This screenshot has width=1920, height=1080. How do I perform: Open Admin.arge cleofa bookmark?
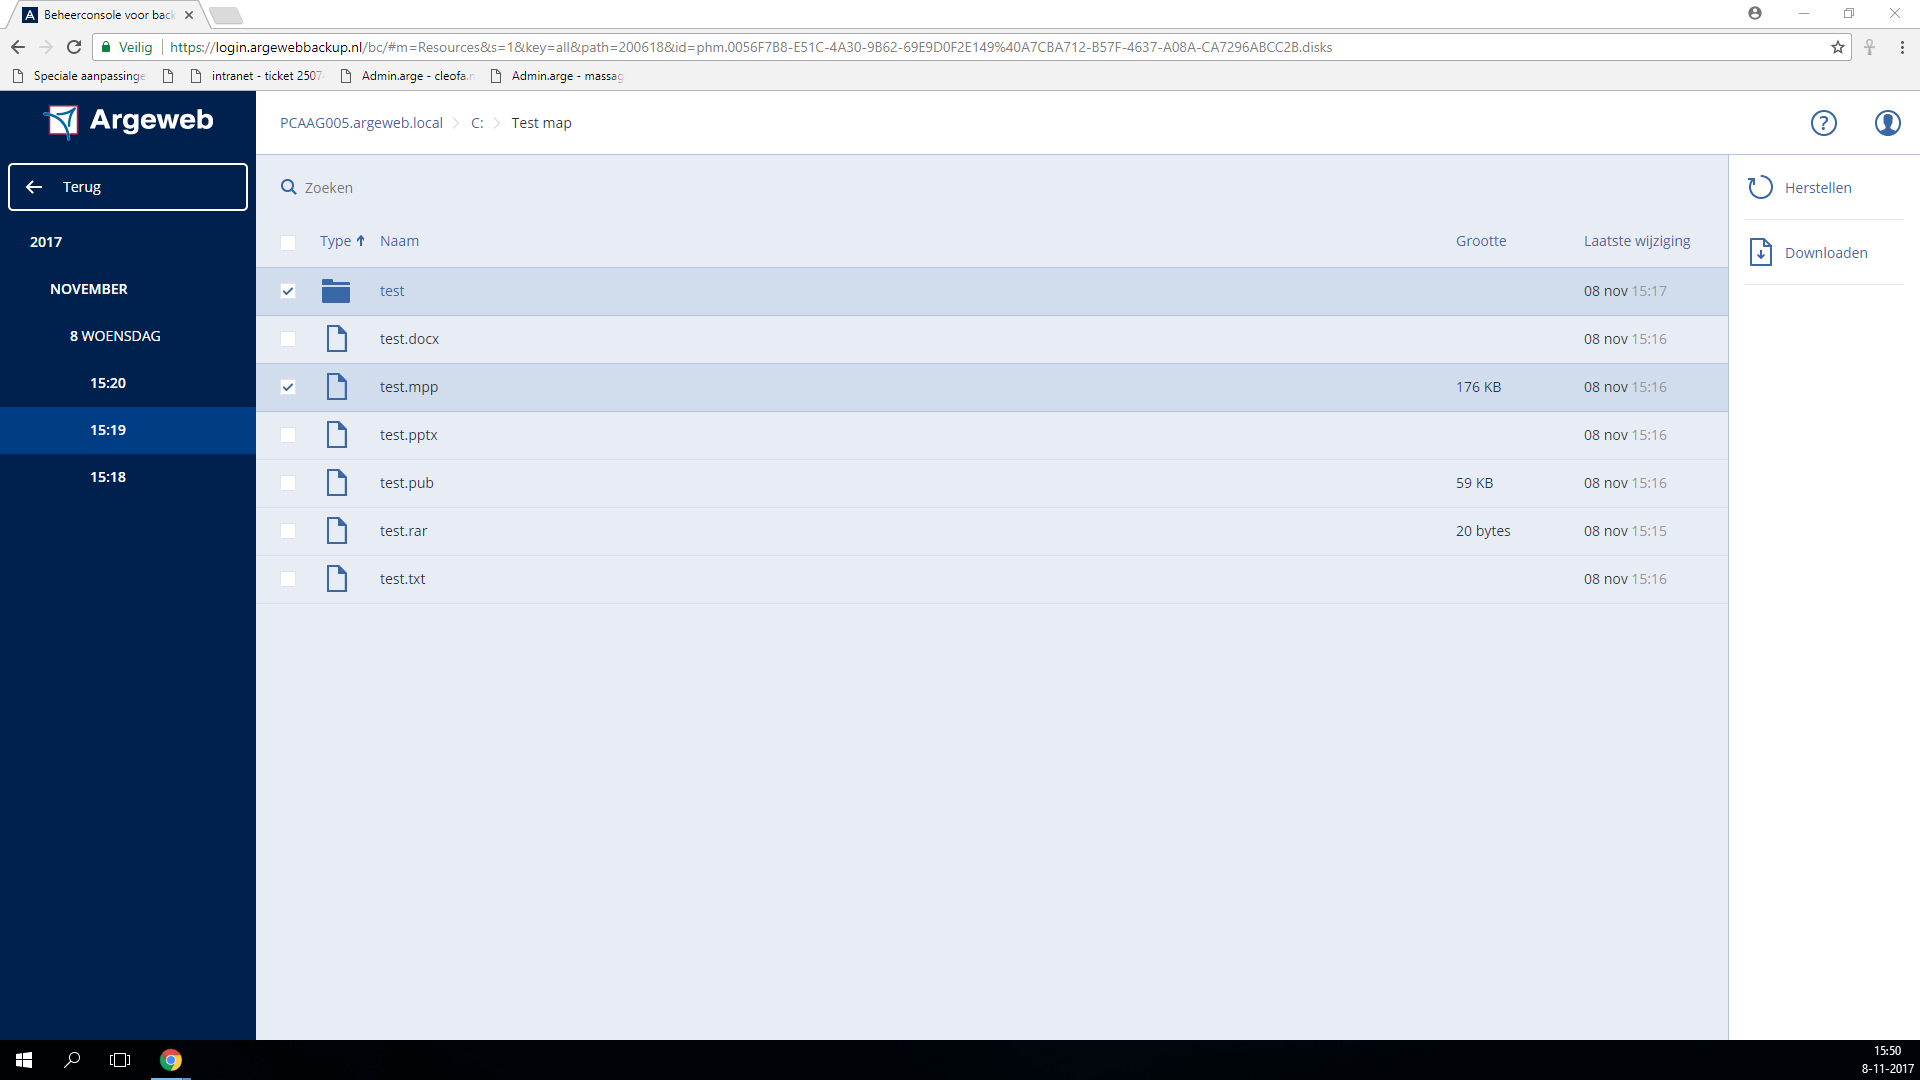(407, 76)
